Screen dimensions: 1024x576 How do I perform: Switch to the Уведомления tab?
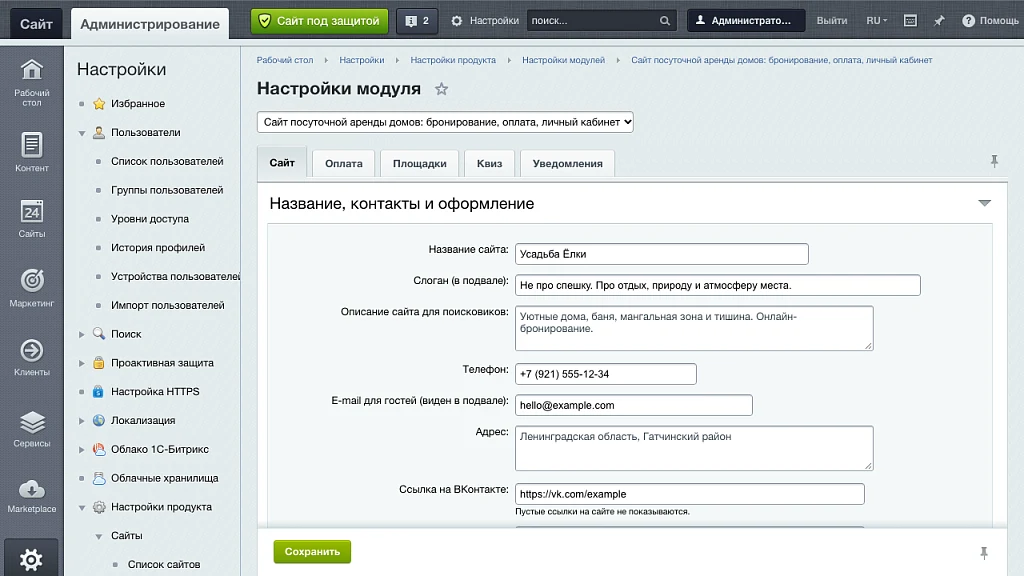tap(568, 163)
